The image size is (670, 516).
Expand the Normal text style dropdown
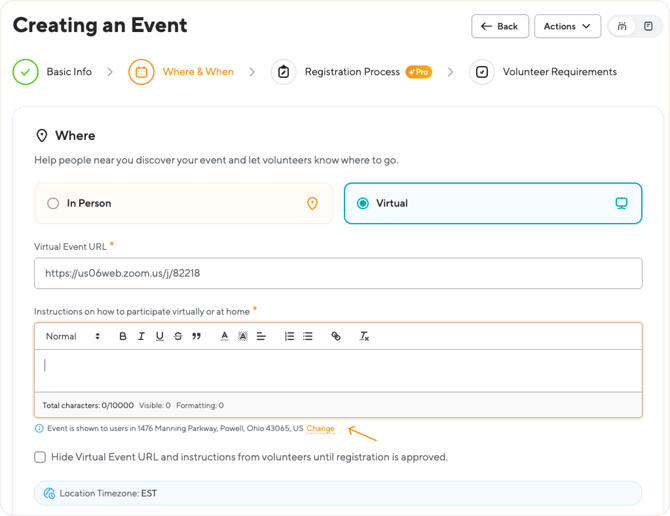point(73,336)
